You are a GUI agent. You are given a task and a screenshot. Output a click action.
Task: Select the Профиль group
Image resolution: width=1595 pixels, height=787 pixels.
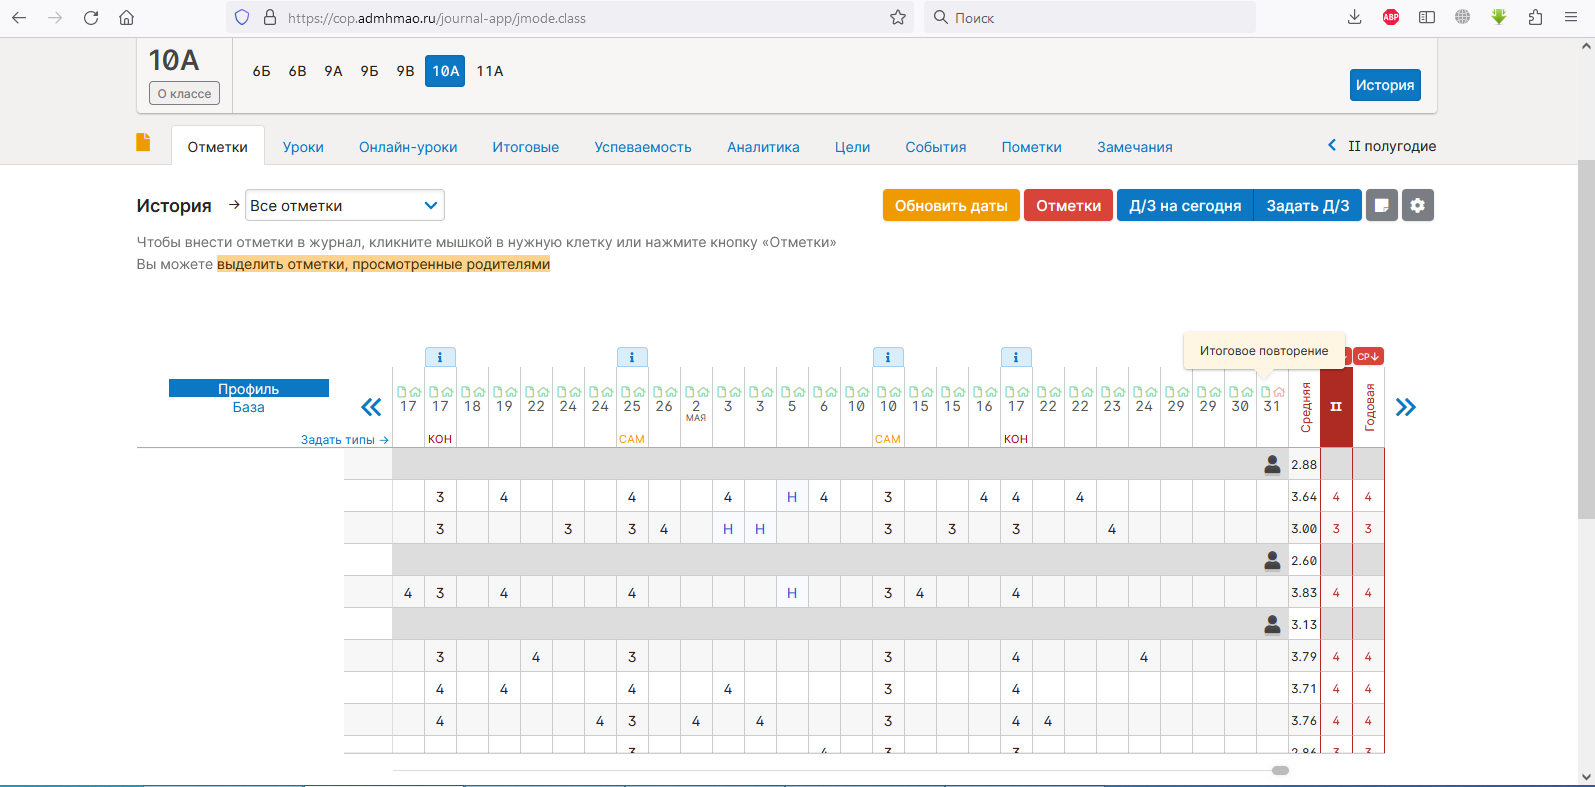coord(248,389)
